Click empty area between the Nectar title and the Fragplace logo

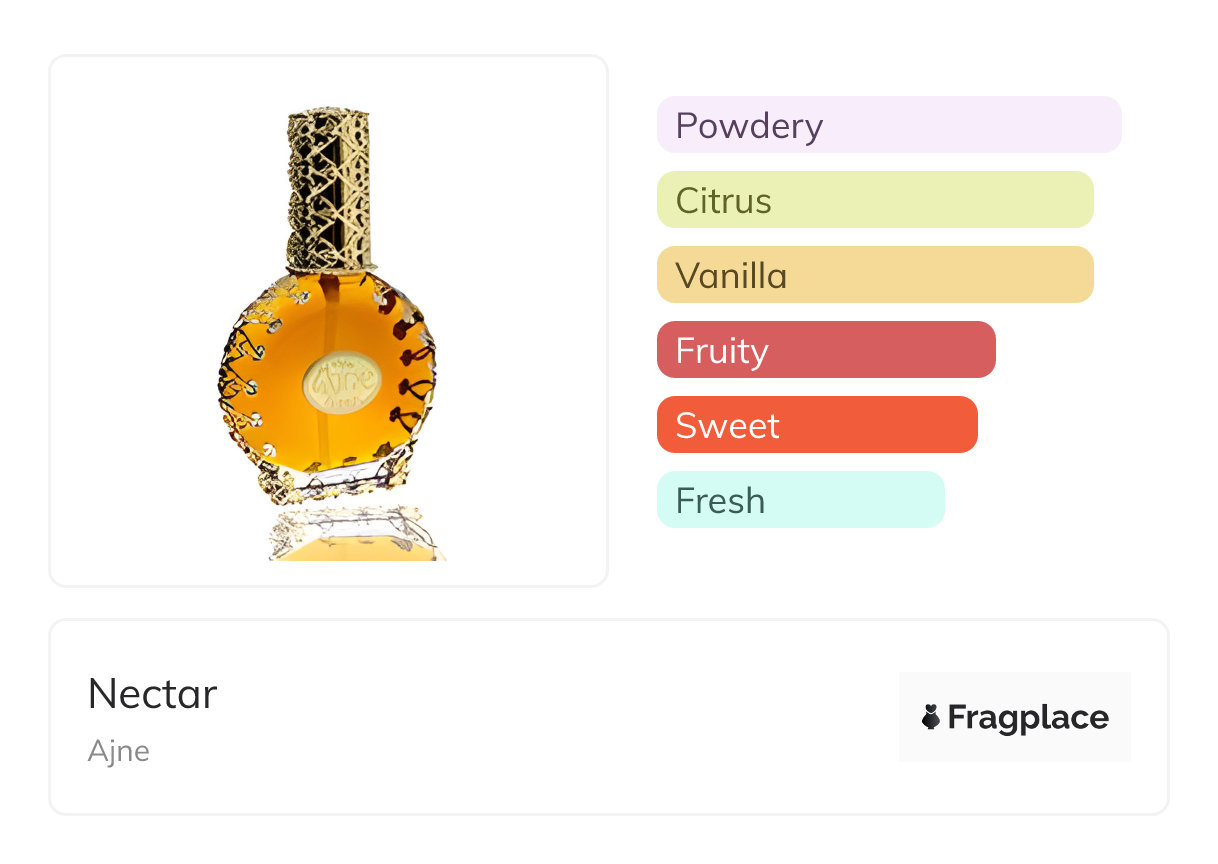pos(560,717)
